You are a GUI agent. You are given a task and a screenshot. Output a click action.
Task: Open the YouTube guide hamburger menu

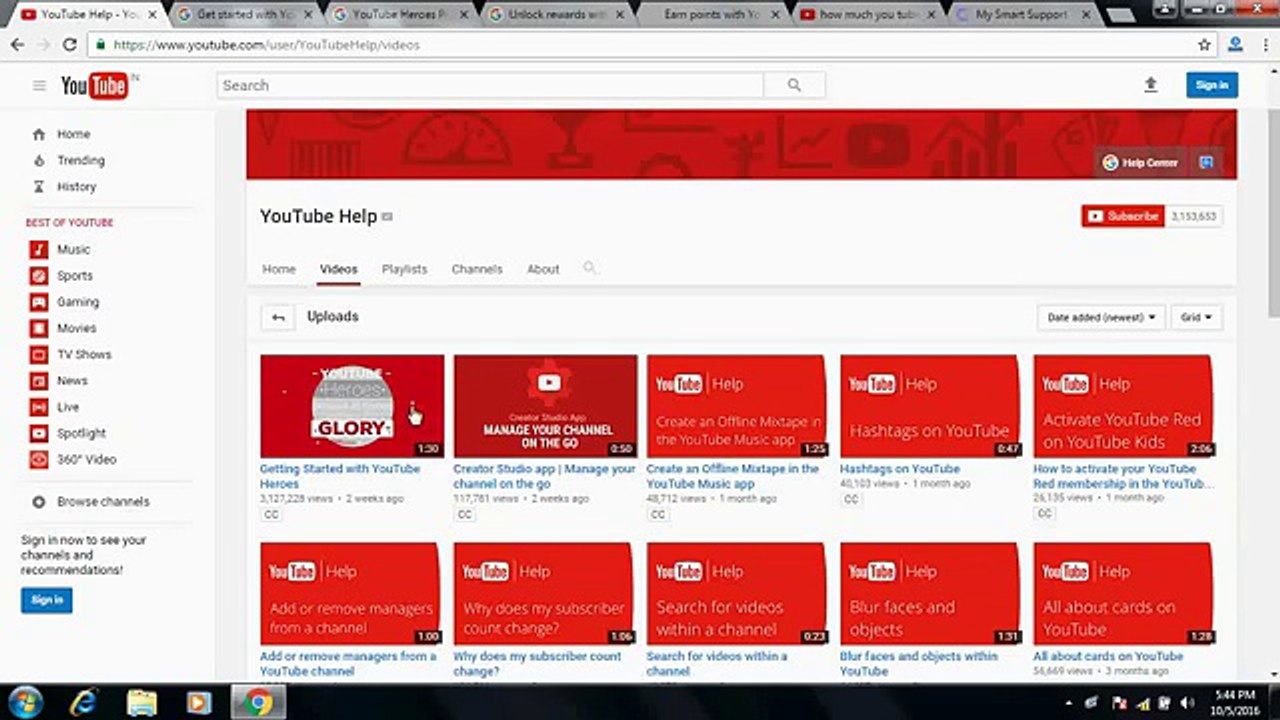tap(39, 86)
